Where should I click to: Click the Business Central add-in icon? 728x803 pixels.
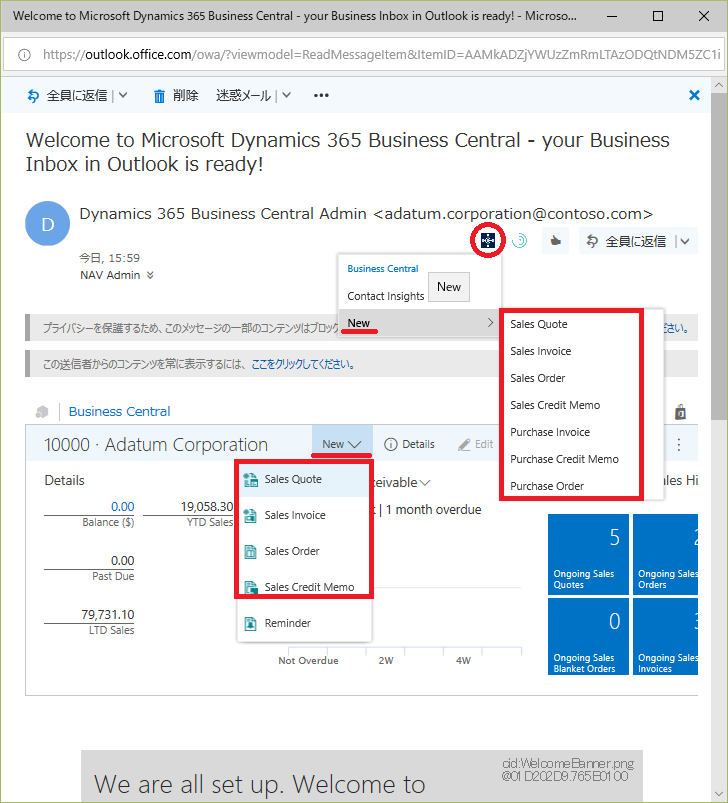[488, 240]
